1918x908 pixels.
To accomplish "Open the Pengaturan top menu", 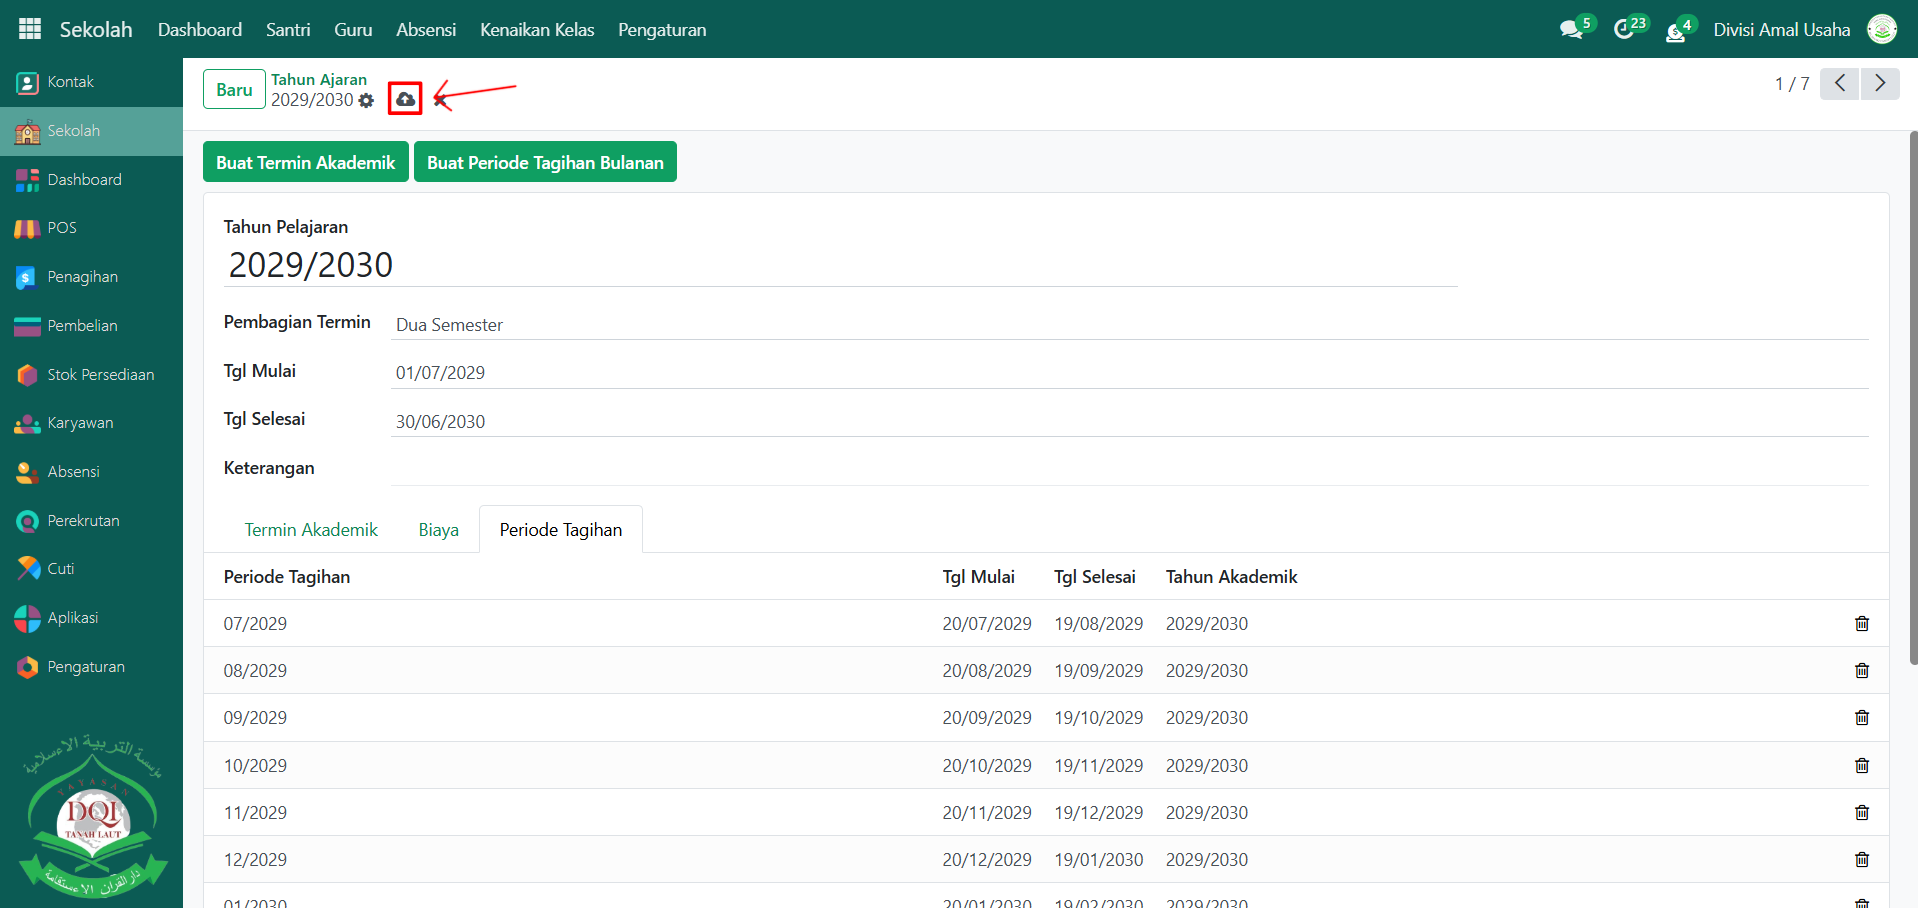I will pyautogui.click(x=661, y=30).
